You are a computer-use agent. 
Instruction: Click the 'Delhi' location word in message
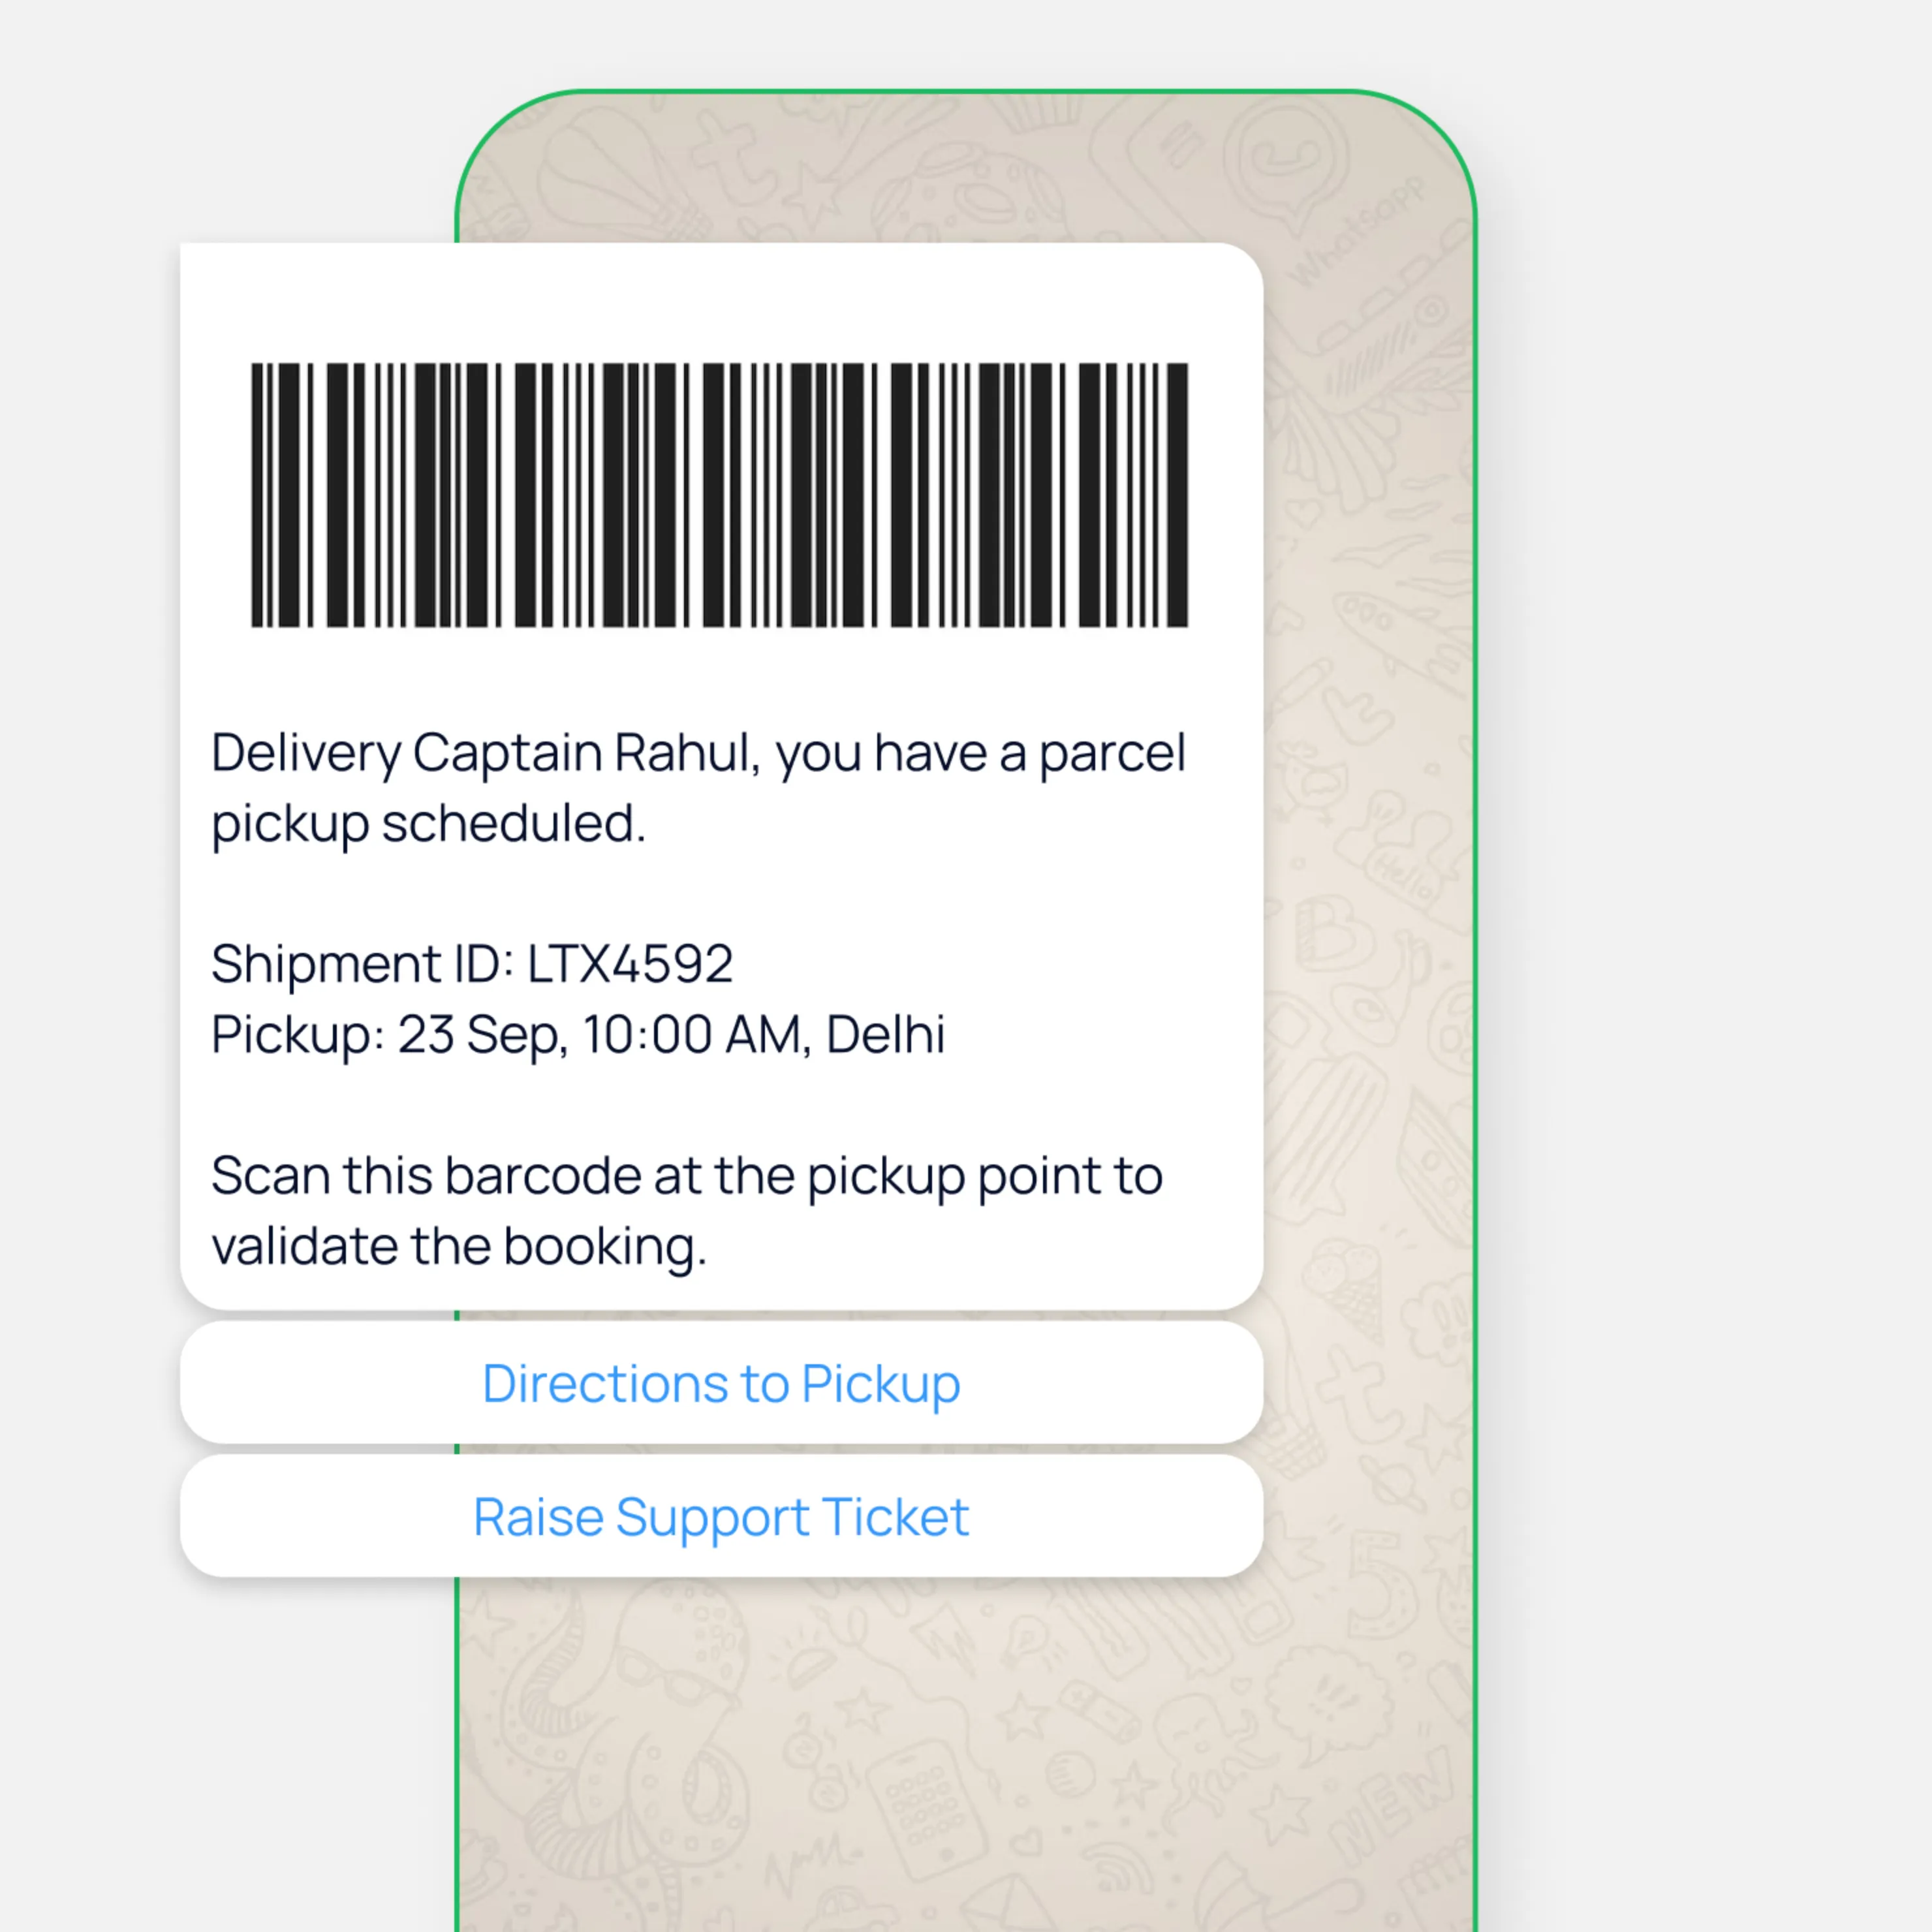click(x=885, y=1034)
